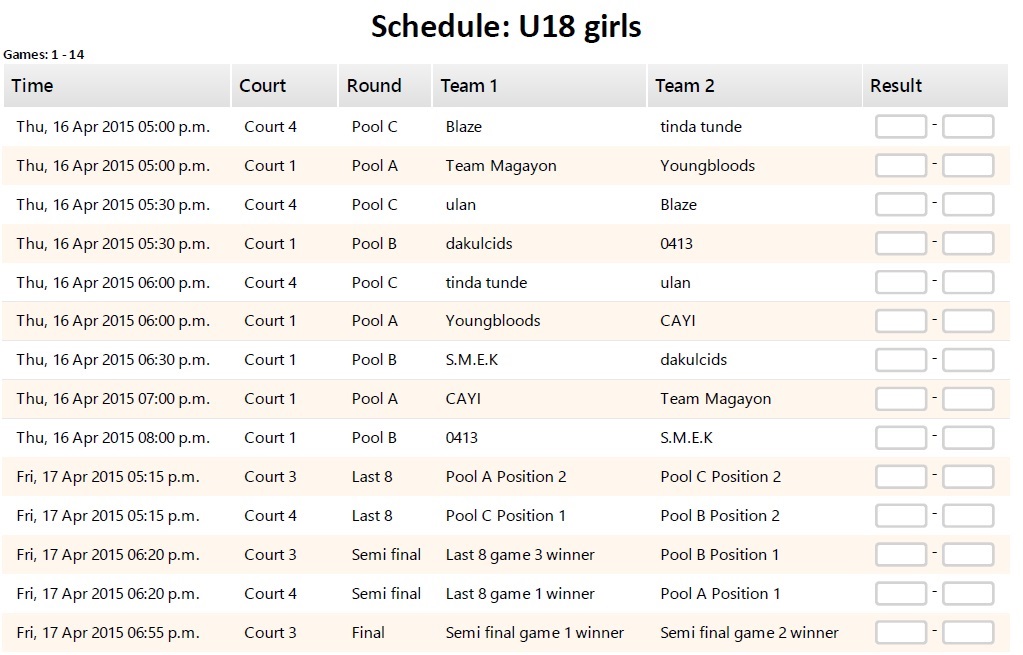Focus left score box for ulan vs Blaze
Image resolution: width=1023 pixels, height=655 pixels.
point(901,205)
